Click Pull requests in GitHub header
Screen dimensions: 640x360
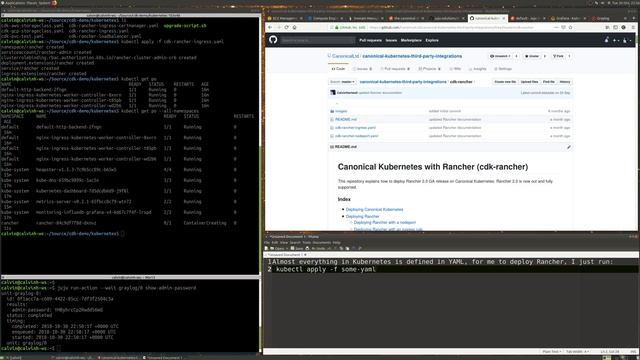point(370,40)
